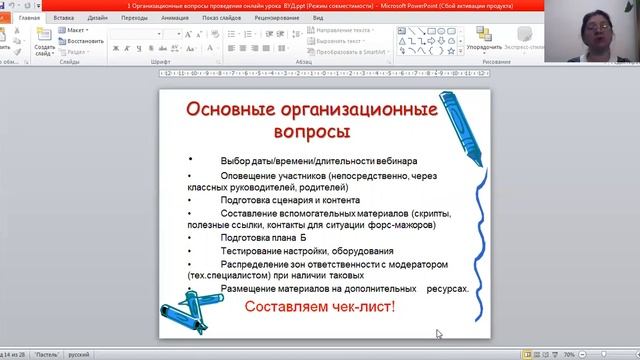Screen dimensions: 640x360
Task: Select the right arrow shape
Action: coord(431,41)
